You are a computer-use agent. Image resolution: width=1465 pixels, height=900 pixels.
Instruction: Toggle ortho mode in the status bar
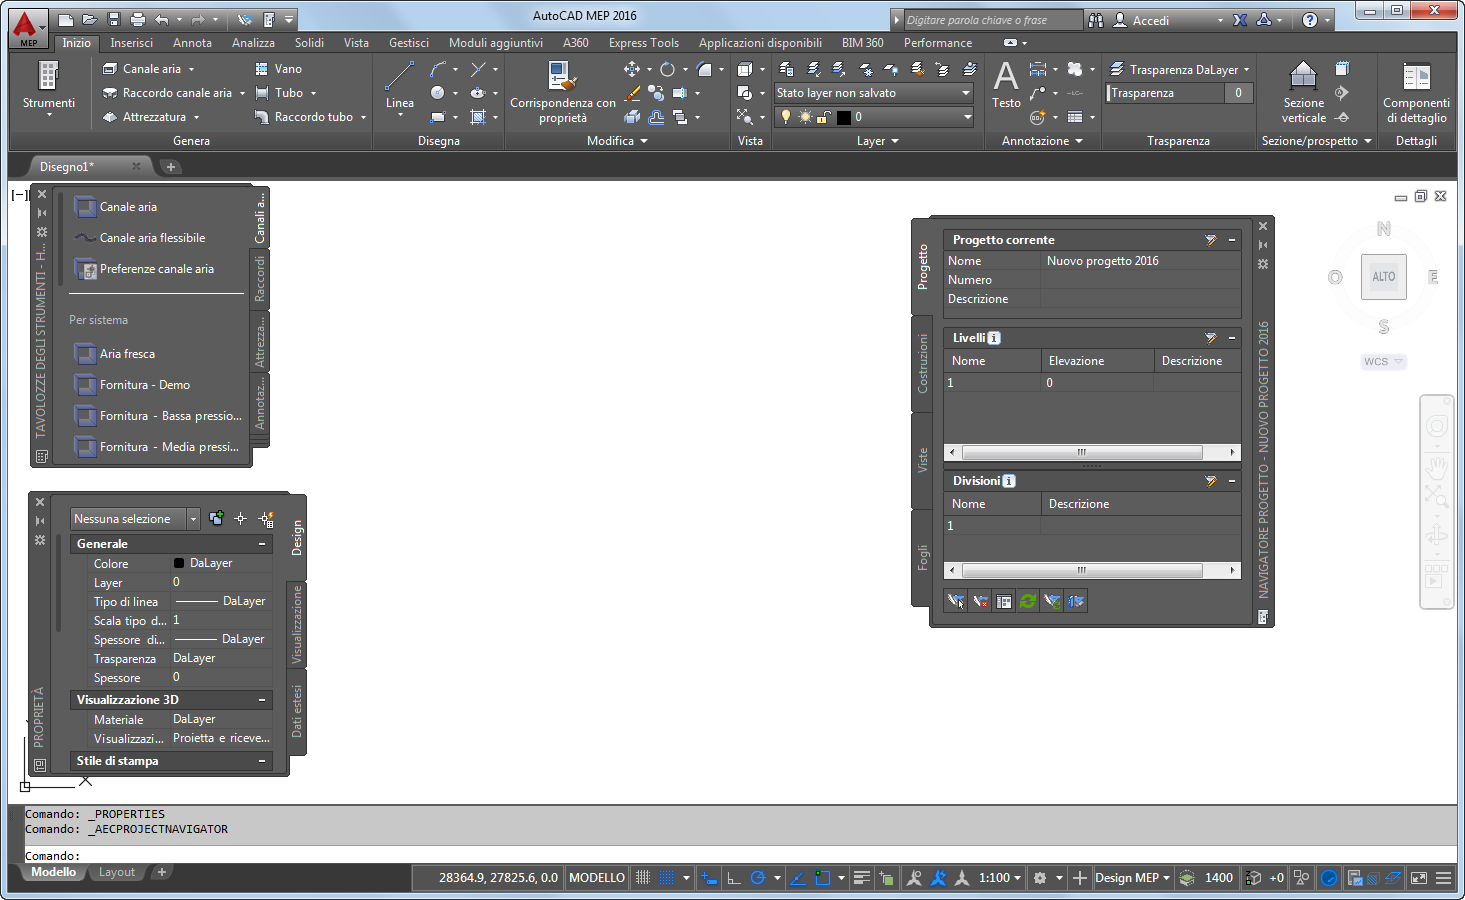(734, 878)
